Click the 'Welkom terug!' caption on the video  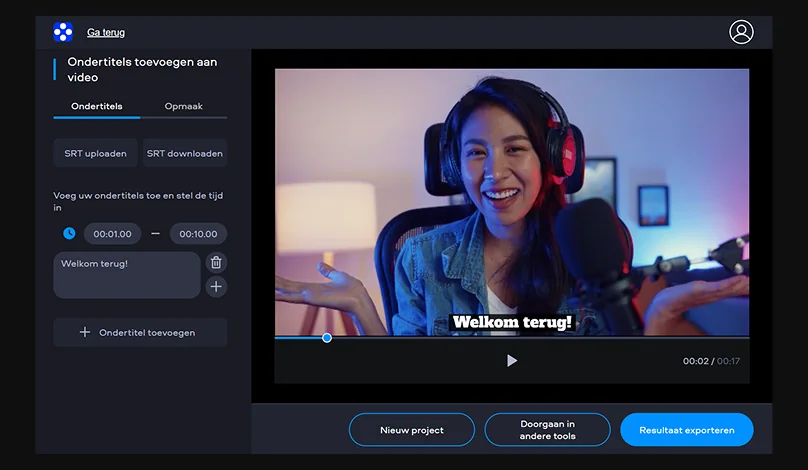click(x=512, y=322)
